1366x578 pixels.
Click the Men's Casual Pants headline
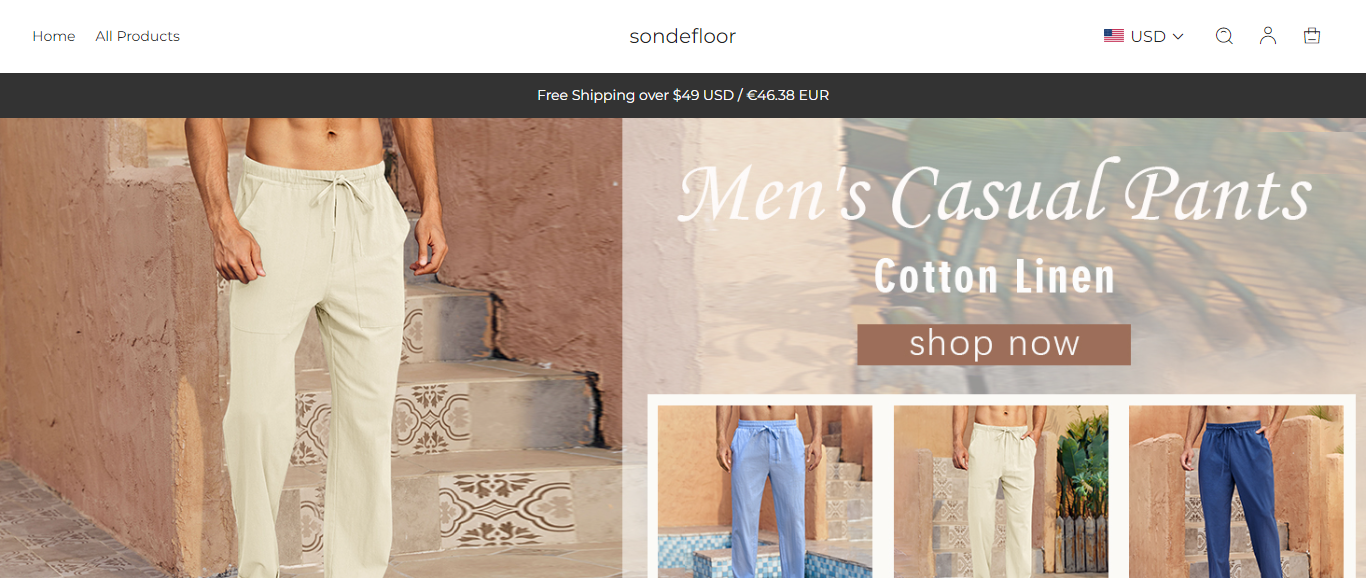click(x=995, y=195)
